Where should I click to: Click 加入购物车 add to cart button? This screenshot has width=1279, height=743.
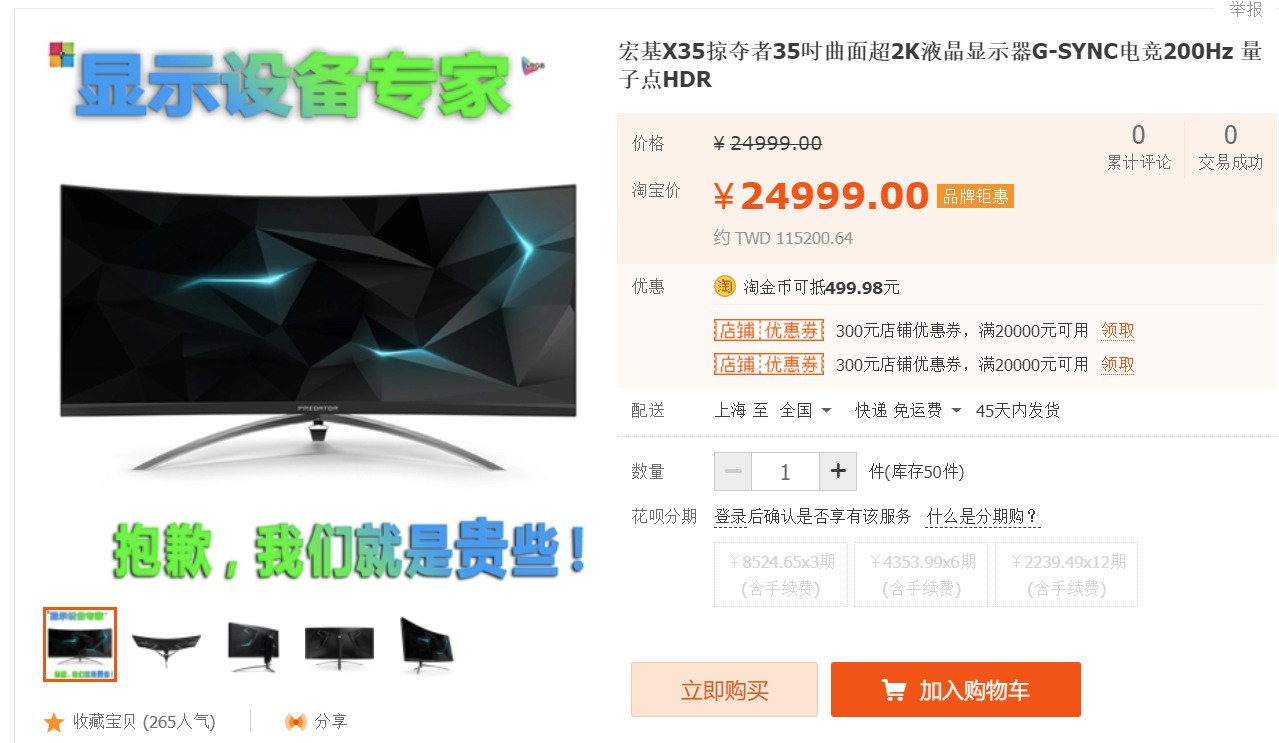tap(956, 690)
